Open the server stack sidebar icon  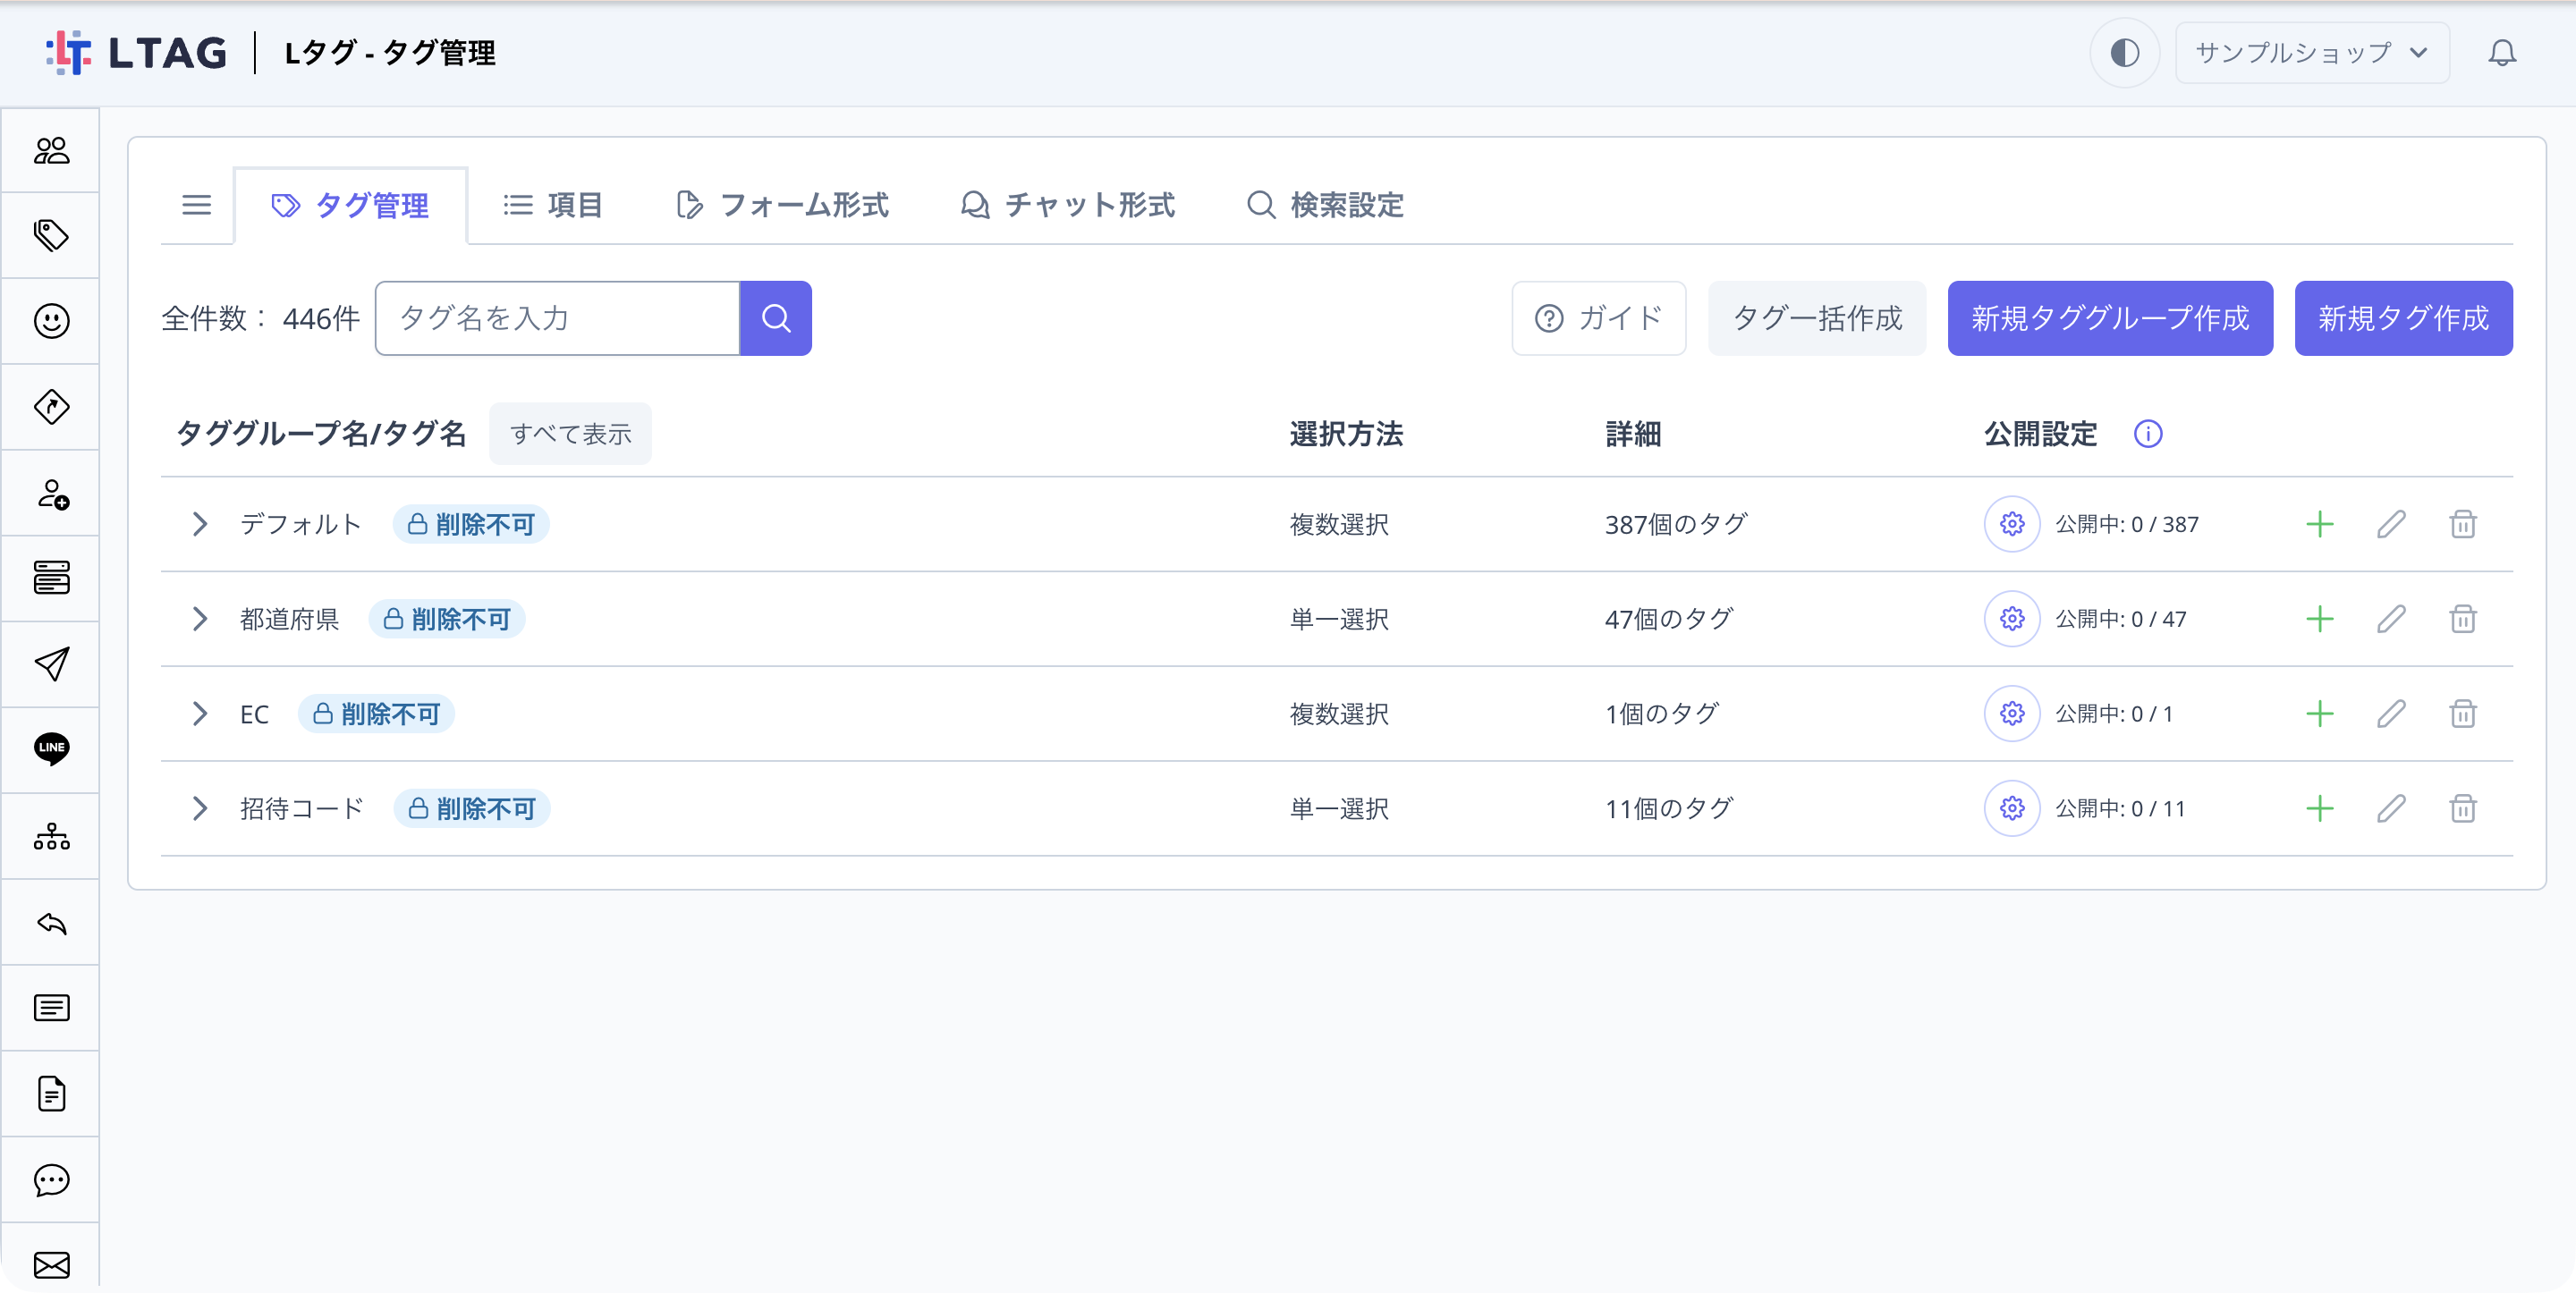pos(51,578)
